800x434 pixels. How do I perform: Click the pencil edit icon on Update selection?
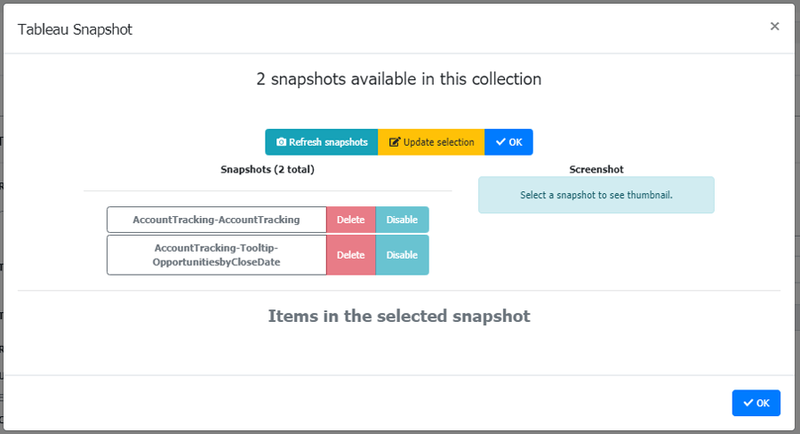394,142
